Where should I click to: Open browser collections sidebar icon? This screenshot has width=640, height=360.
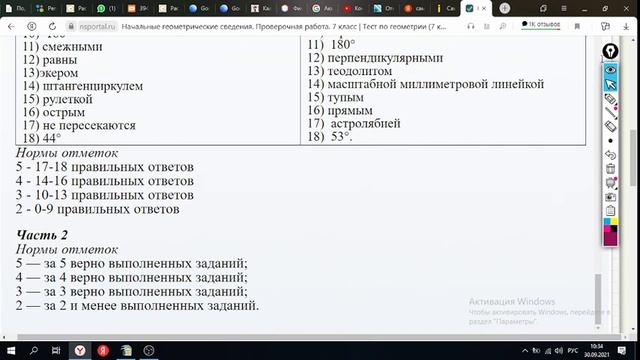pyautogui.click(x=605, y=27)
